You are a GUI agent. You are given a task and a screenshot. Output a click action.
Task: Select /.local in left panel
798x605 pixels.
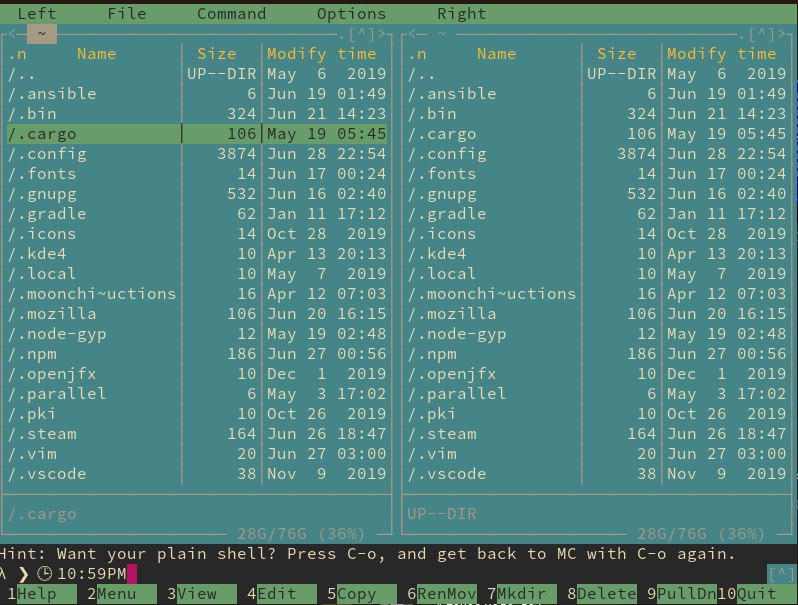coord(197,274)
